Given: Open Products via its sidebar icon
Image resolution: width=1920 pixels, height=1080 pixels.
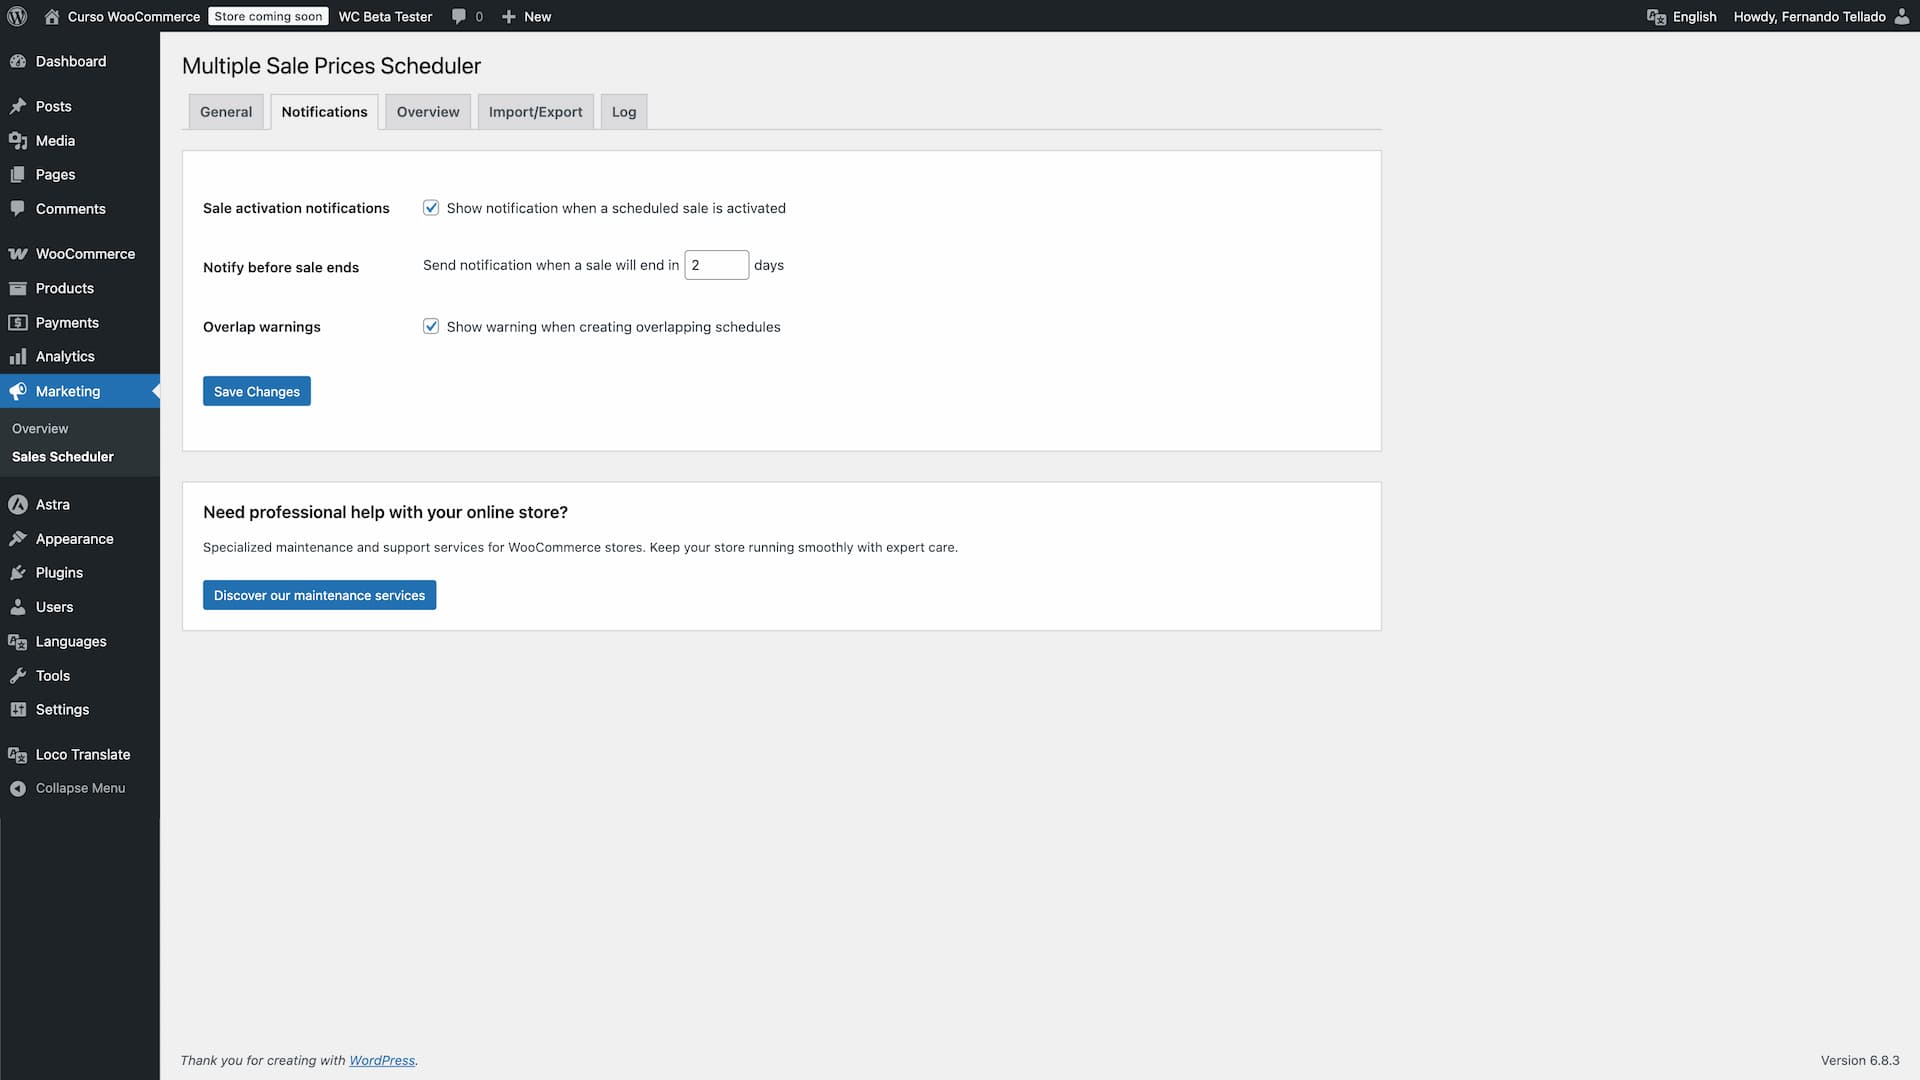Looking at the screenshot, I should [18, 288].
